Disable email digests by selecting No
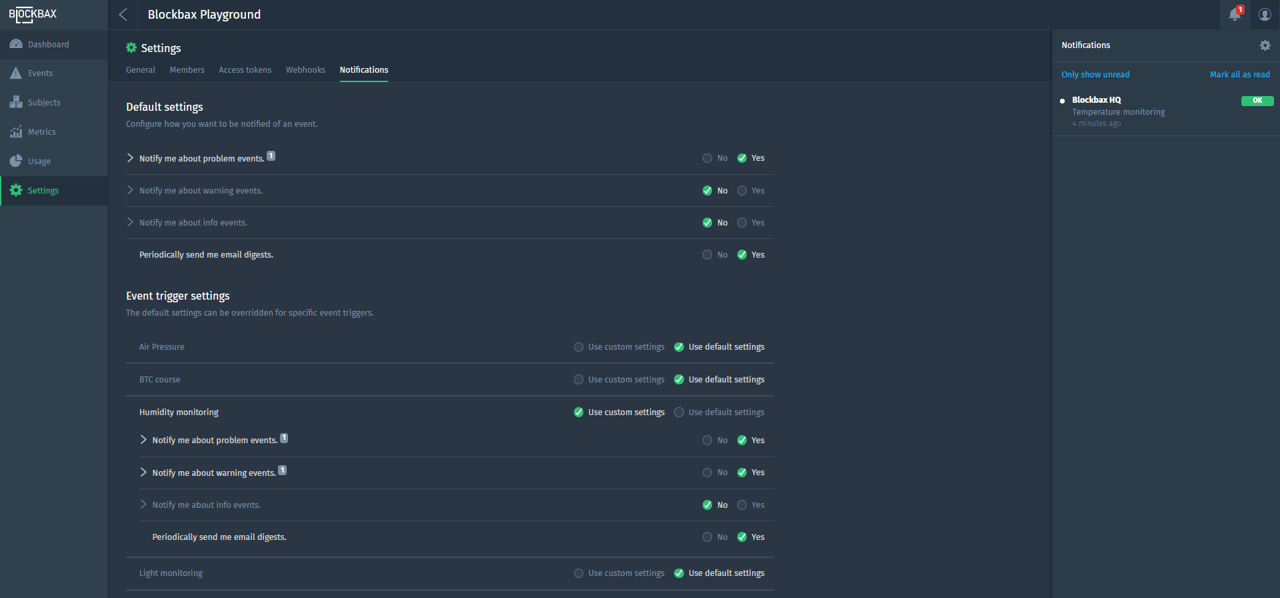Viewport: 1280px width, 598px height. click(x=707, y=254)
